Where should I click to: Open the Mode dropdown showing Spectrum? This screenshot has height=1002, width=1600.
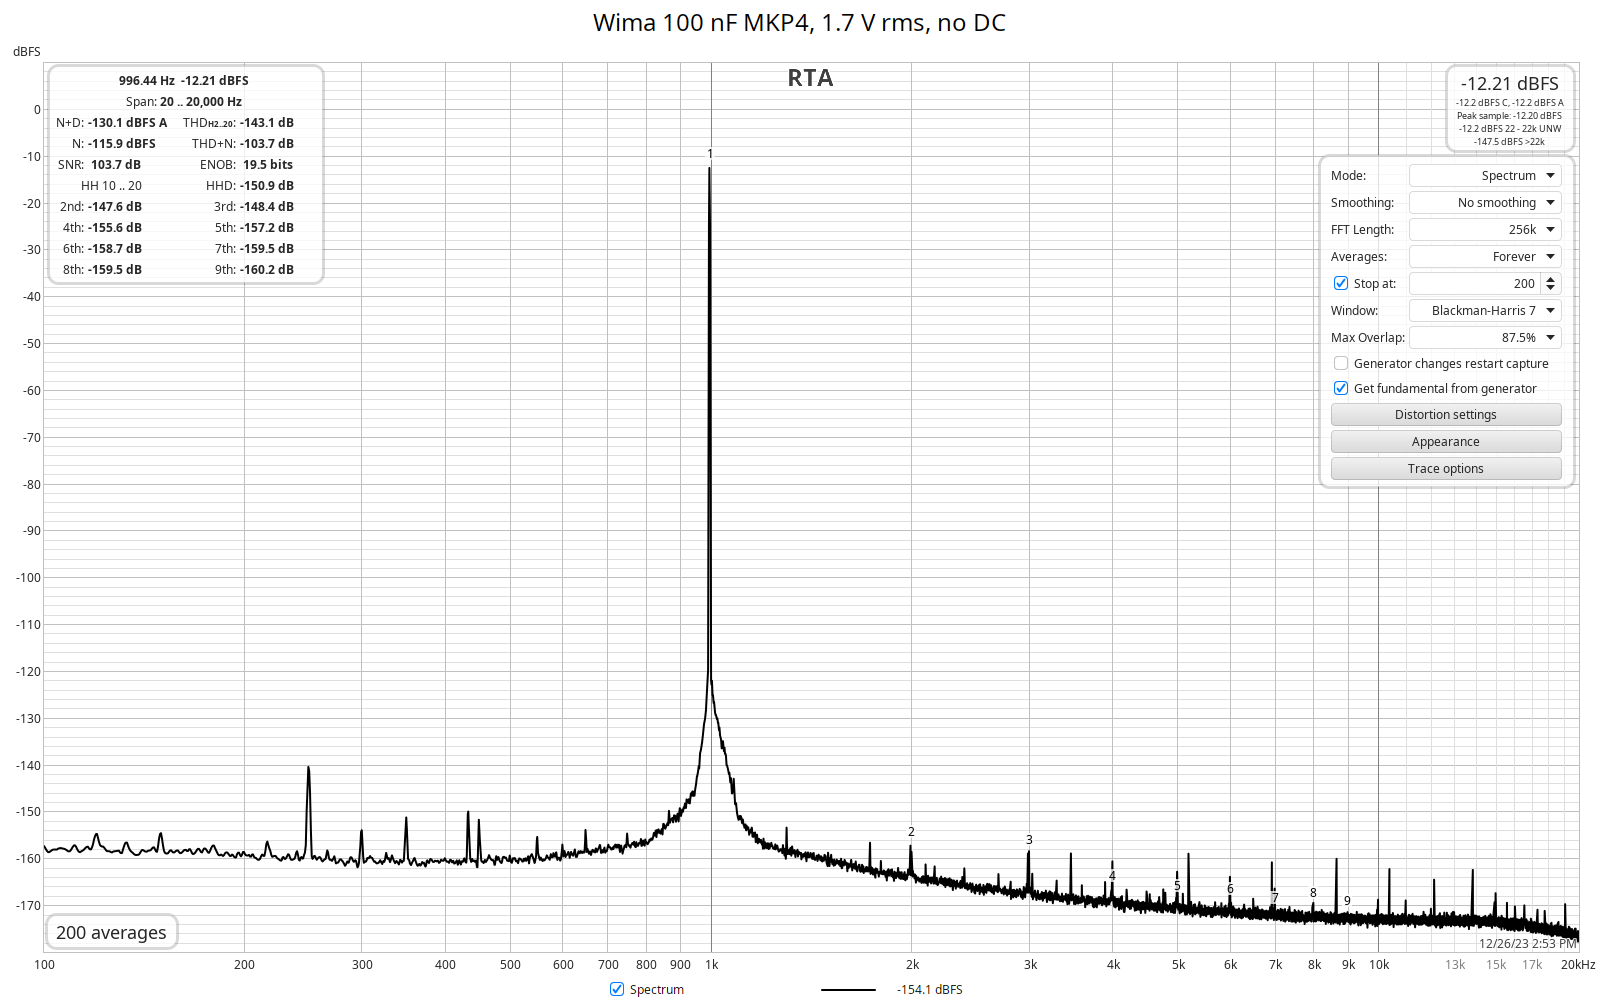coord(1485,175)
